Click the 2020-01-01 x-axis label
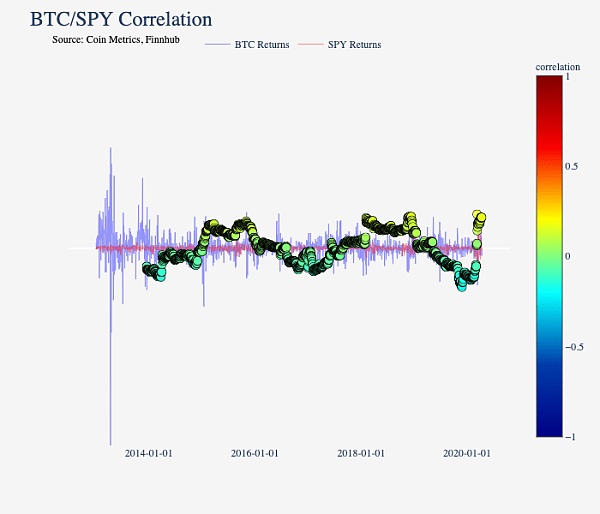This screenshot has width=600, height=514. (467, 453)
